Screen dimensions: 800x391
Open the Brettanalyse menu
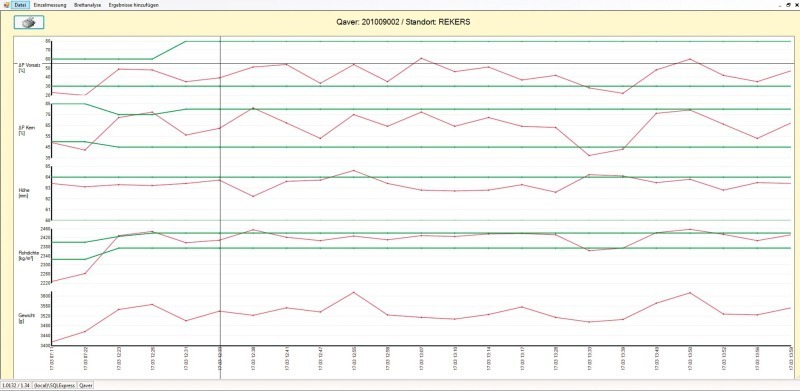88,5
